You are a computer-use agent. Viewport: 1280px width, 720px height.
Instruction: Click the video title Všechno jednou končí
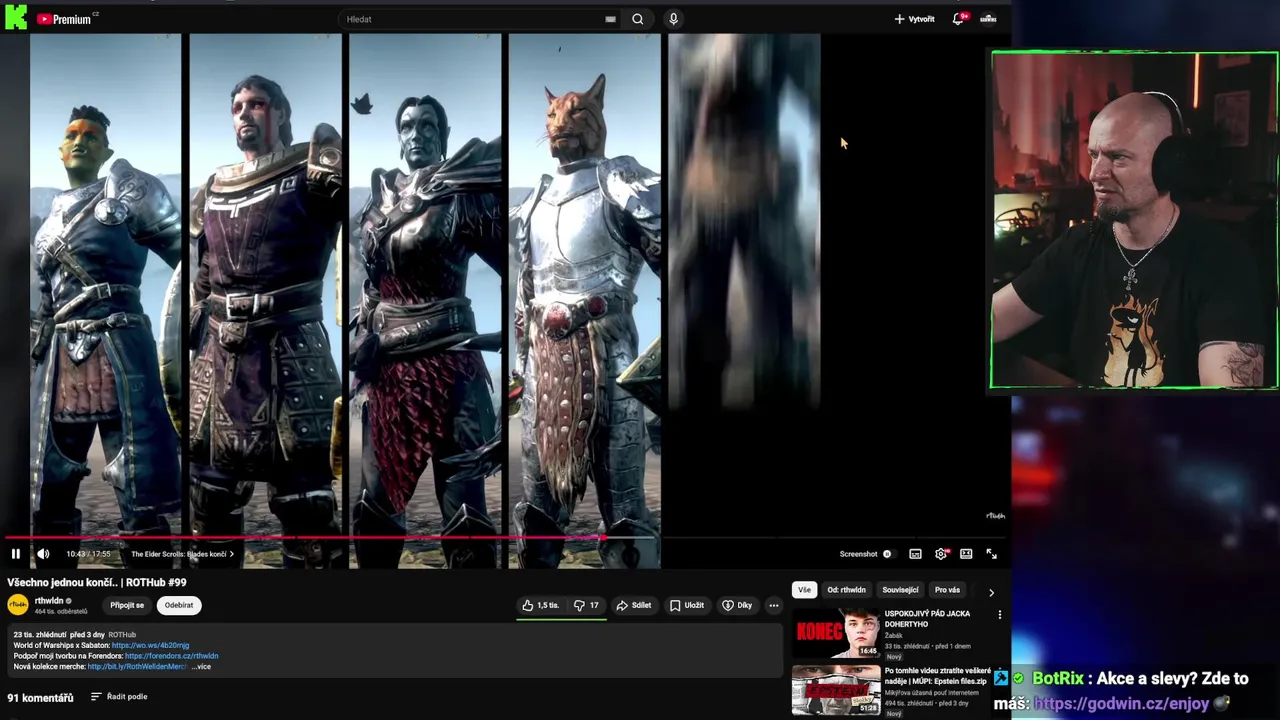97,582
